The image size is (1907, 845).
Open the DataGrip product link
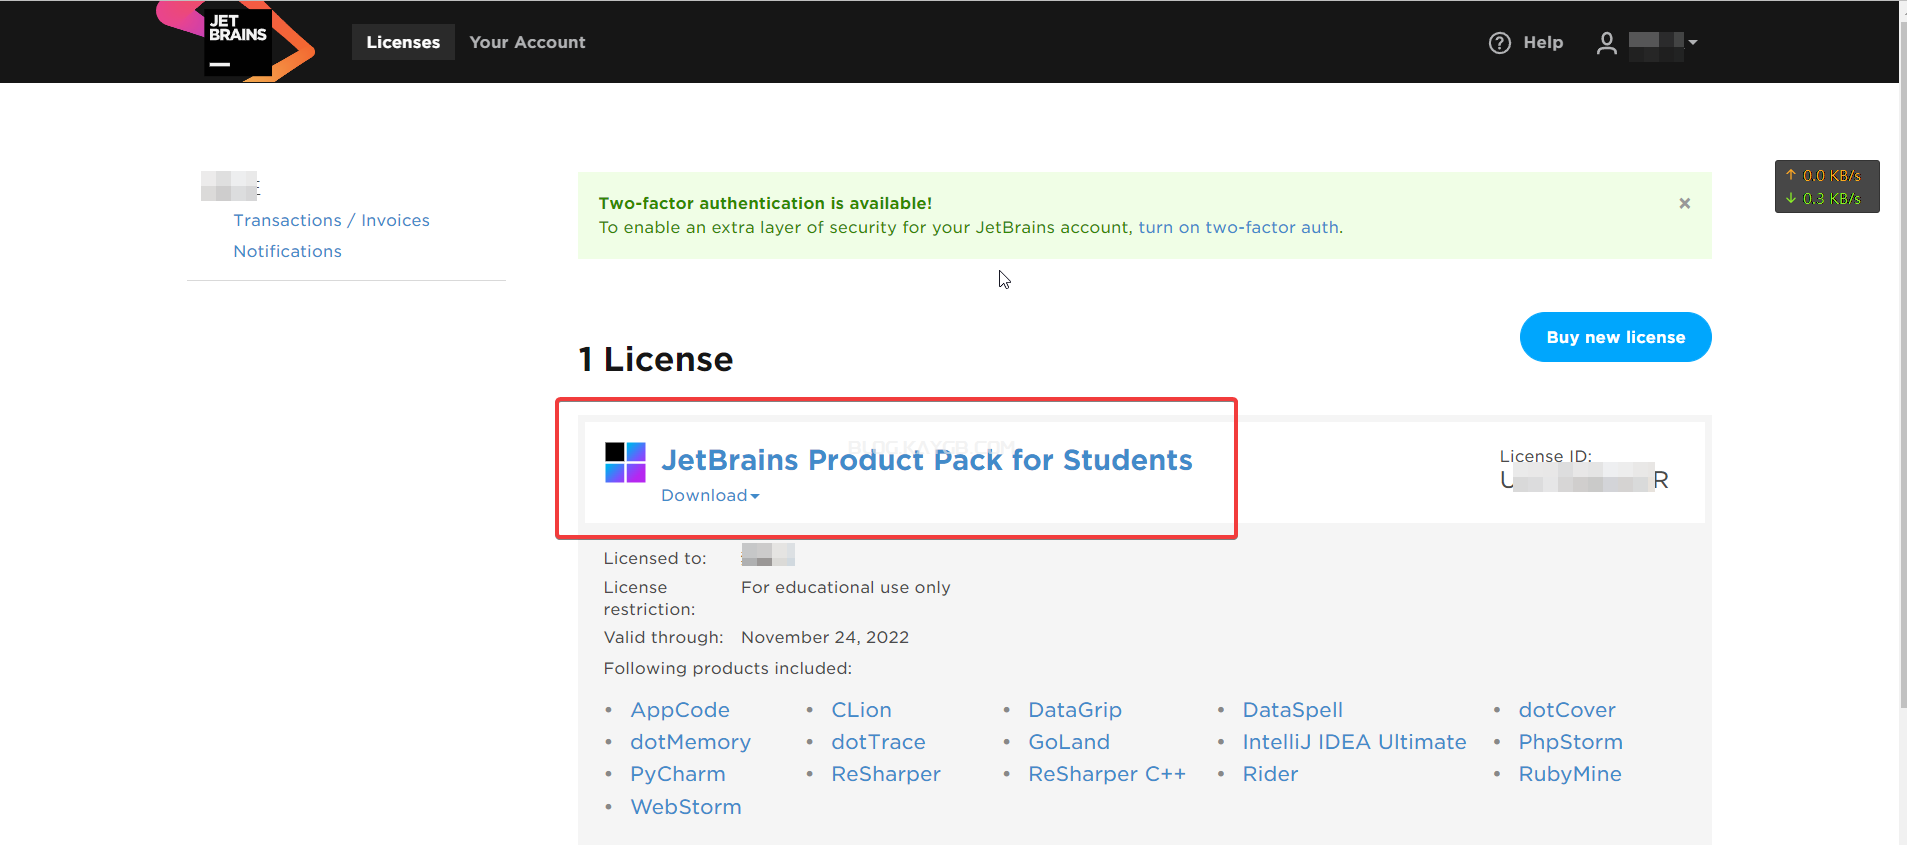point(1075,710)
